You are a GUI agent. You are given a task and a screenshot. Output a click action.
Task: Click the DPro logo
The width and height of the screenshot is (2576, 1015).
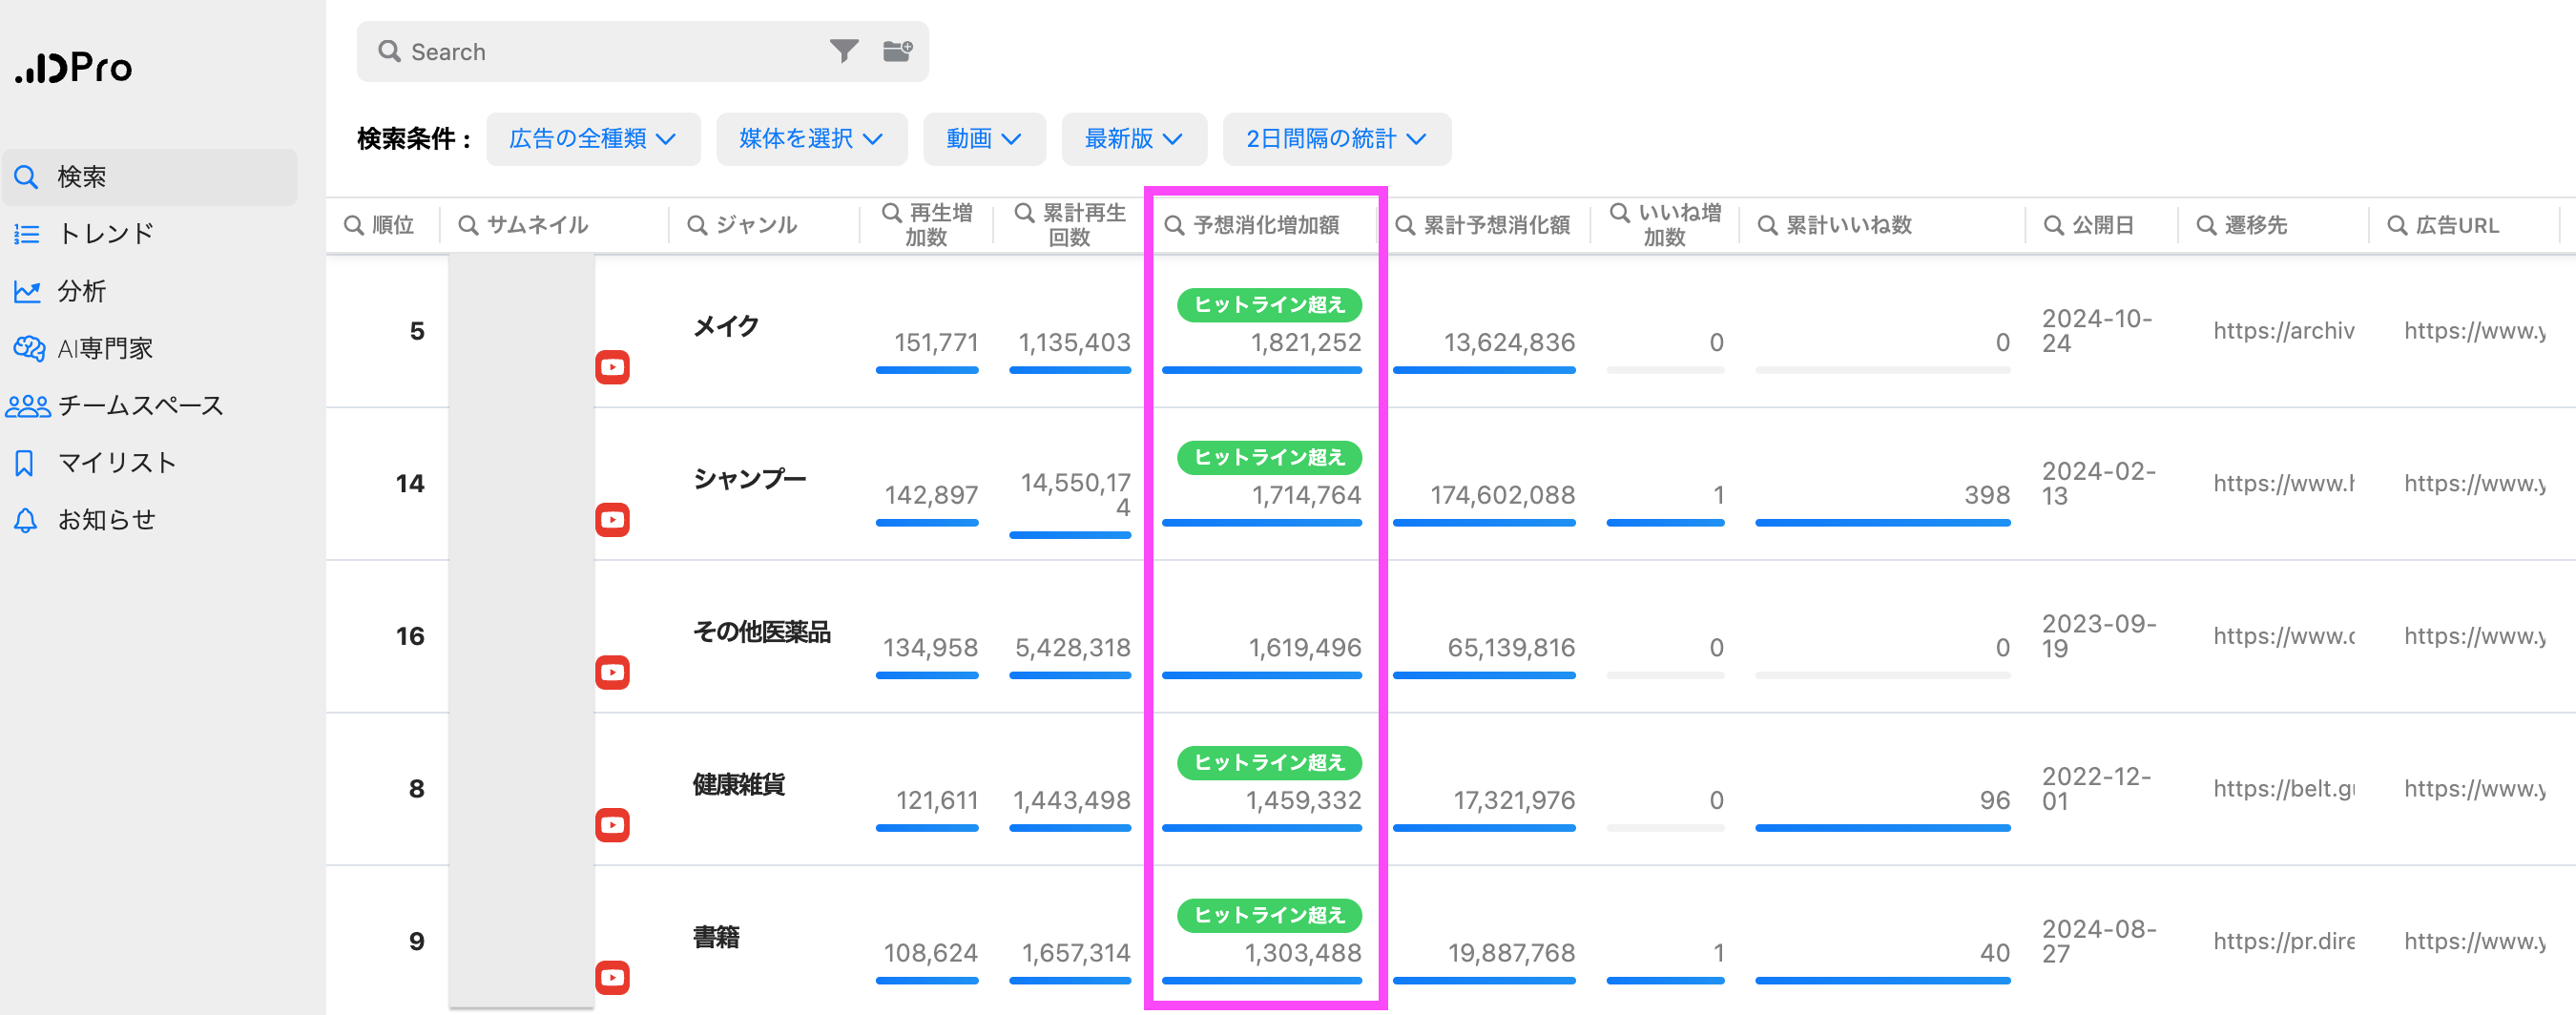point(74,68)
